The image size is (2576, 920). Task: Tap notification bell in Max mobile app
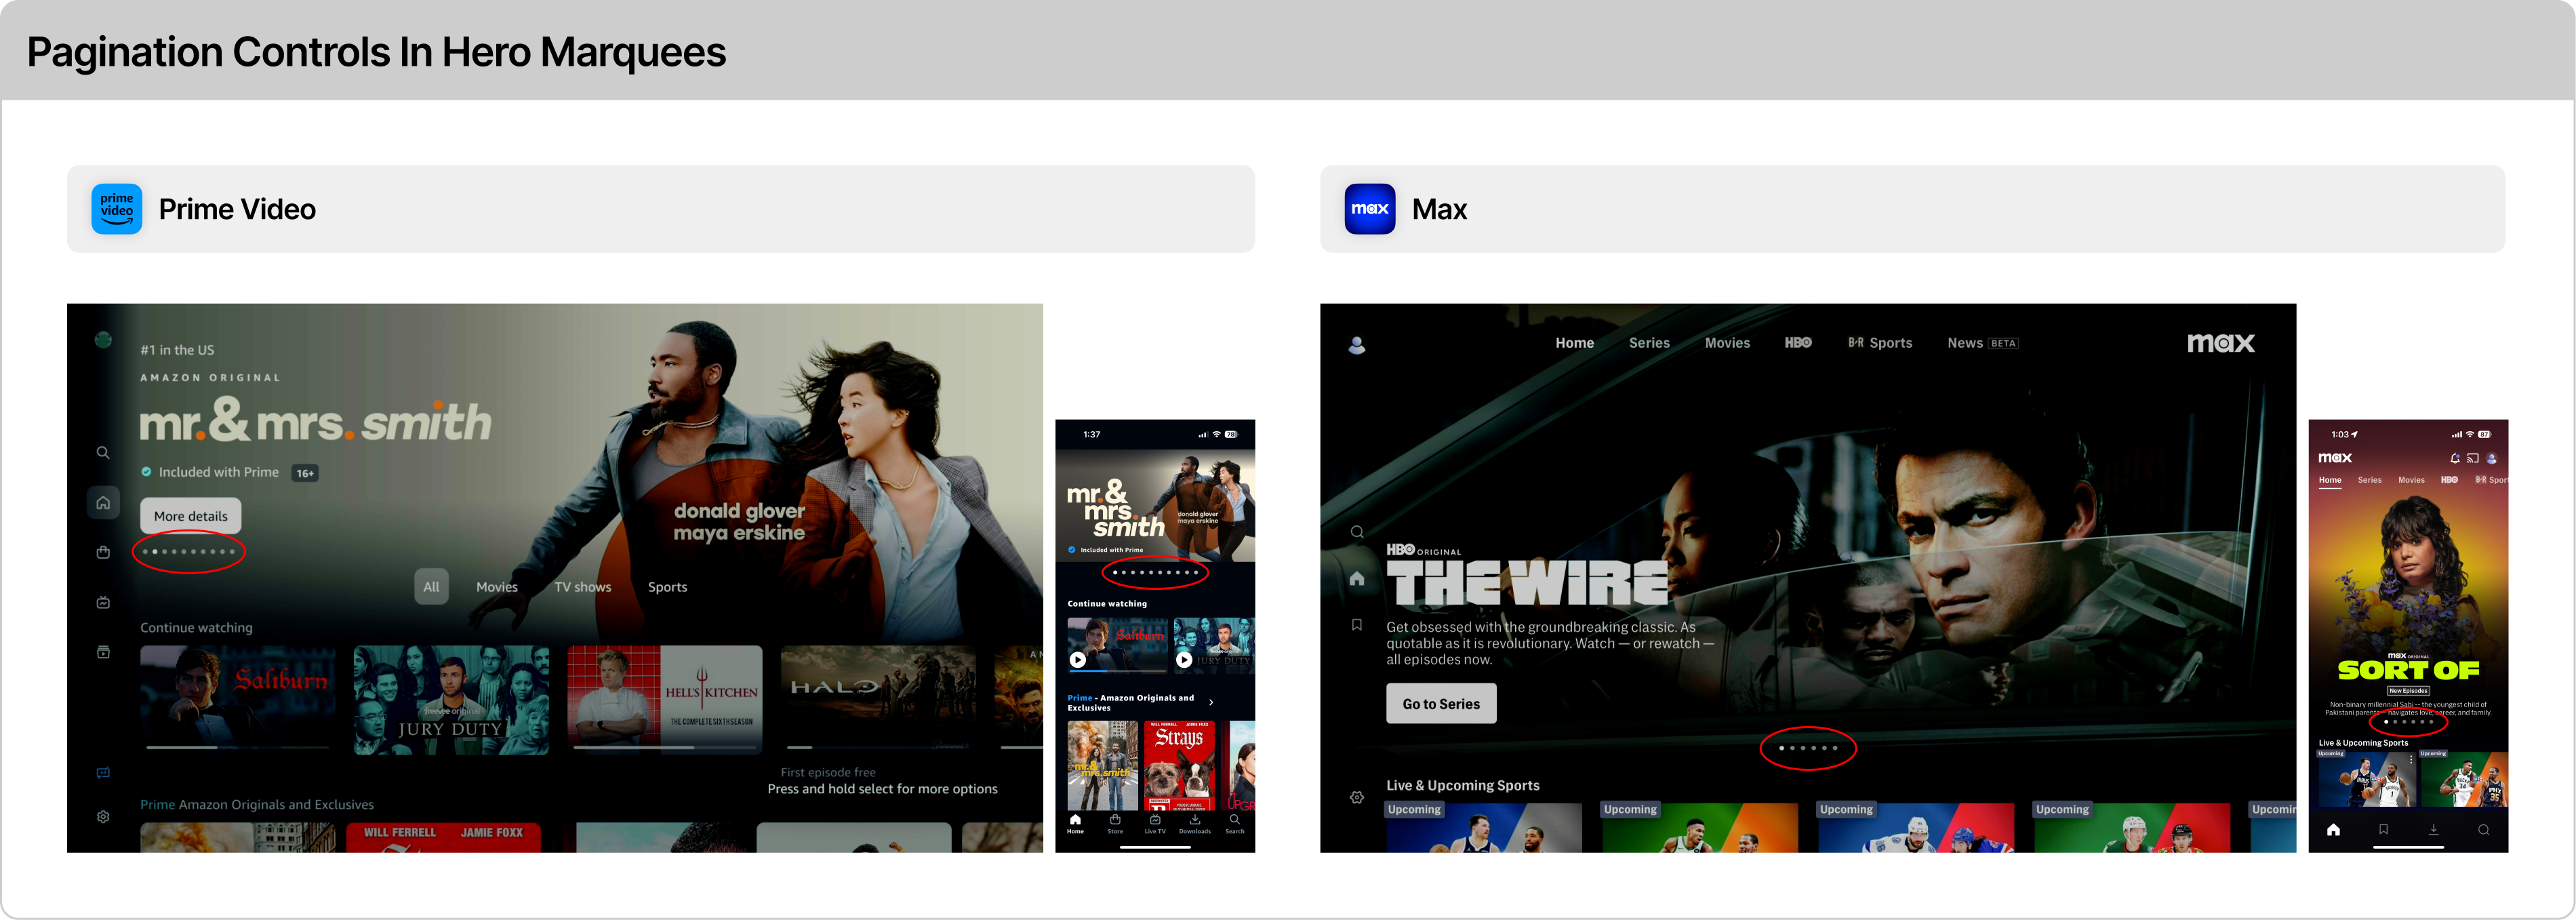pos(2455,458)
